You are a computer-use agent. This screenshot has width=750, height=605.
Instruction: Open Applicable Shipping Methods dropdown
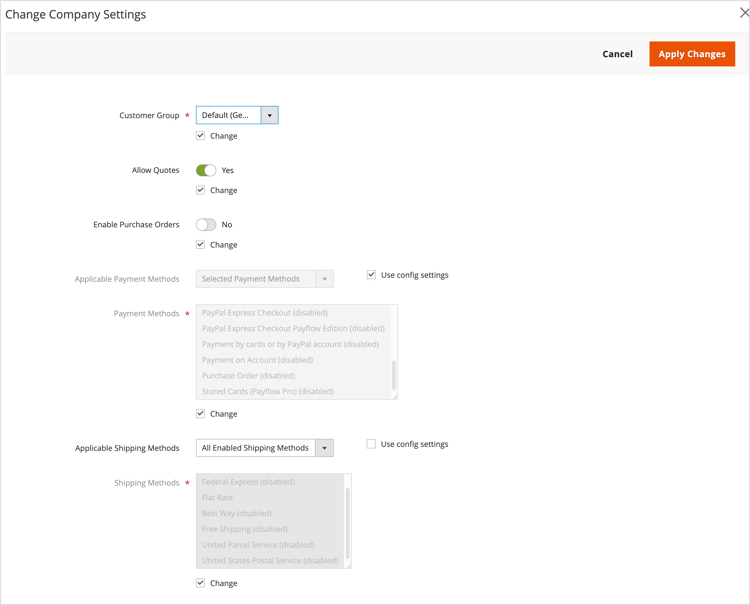tap(265, 448)
